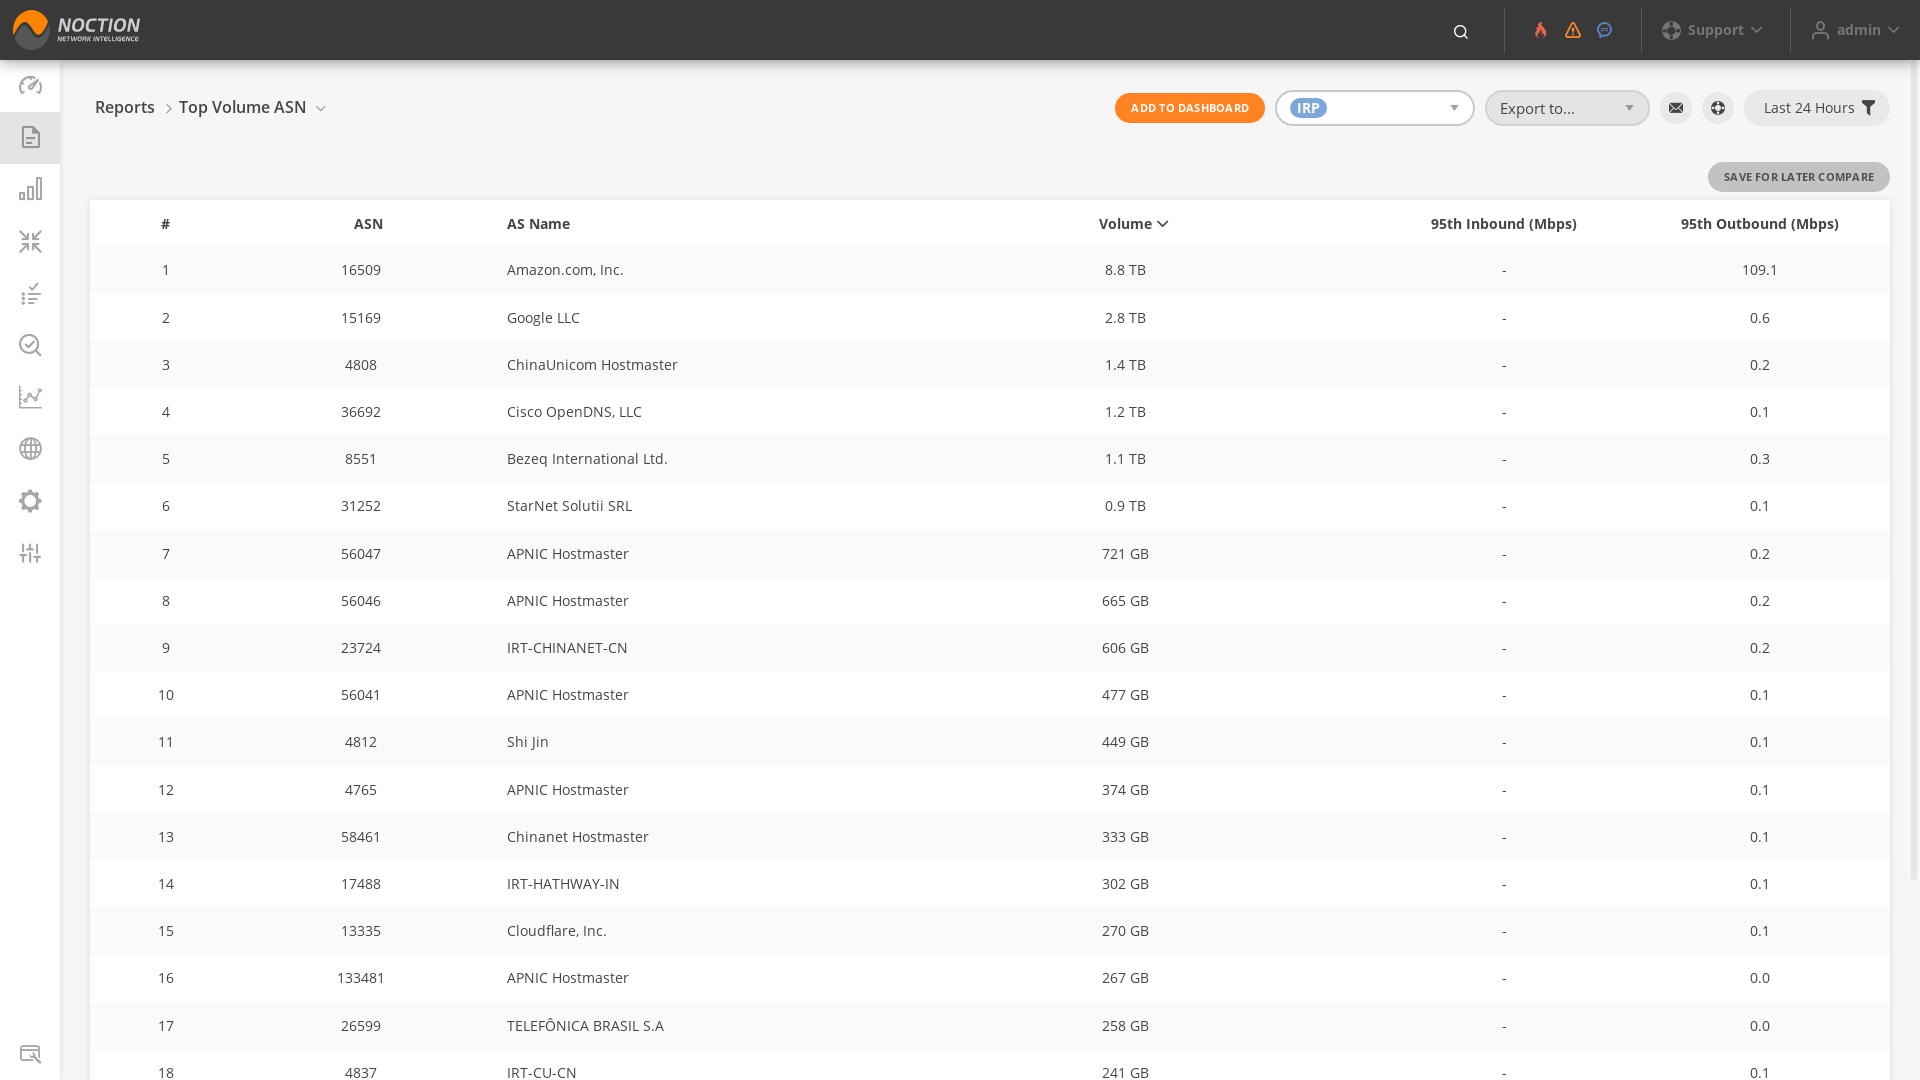This screenshot has height=1080, width=1920.
Task: Click IRT-HATHWAY-IN entry
Action: [x=563, y=884]
